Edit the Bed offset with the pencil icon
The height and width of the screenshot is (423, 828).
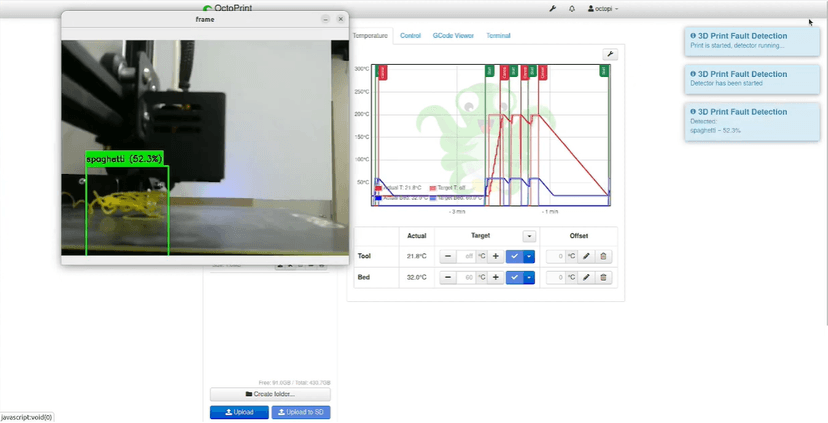(586, 277)
